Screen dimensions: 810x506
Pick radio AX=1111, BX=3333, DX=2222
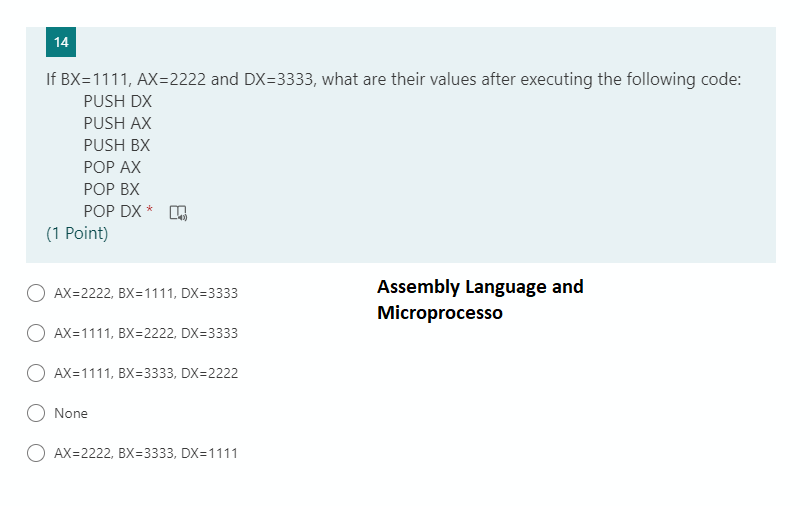click(36, 373)
